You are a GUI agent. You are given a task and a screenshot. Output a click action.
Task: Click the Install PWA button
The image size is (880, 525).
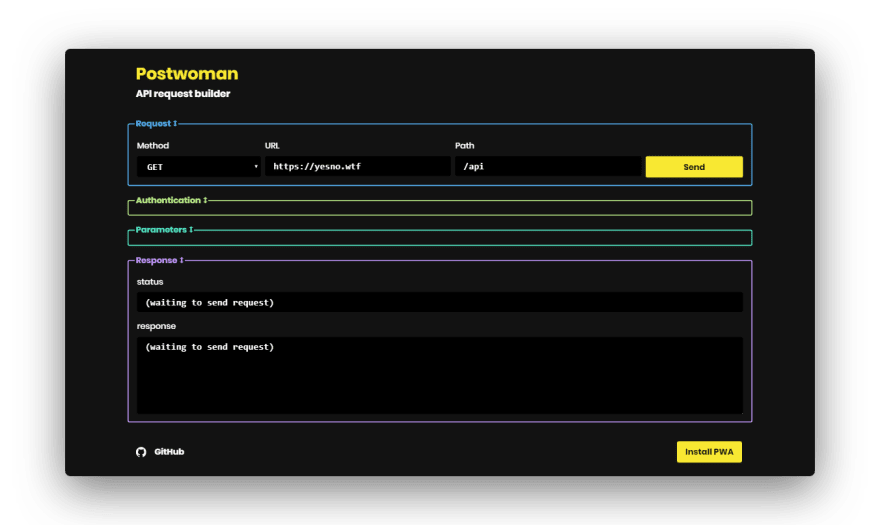tap(709, 452)
